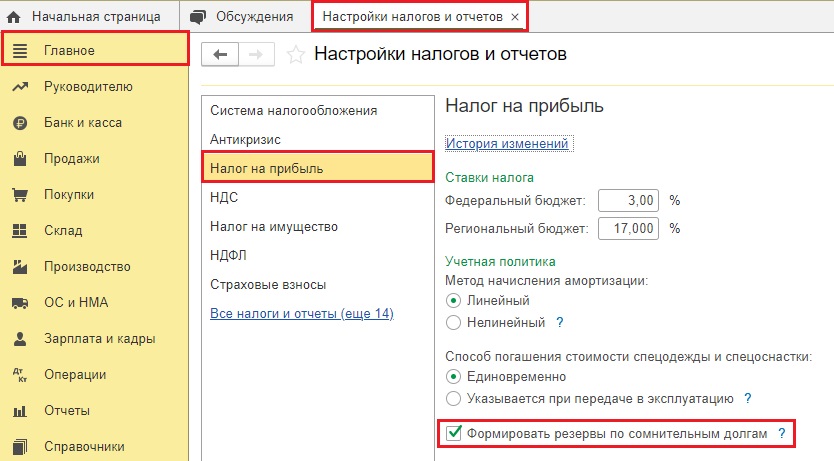Select НДФЛ in settings list
This screenshot has height=461, width=834.
point(318,255)
